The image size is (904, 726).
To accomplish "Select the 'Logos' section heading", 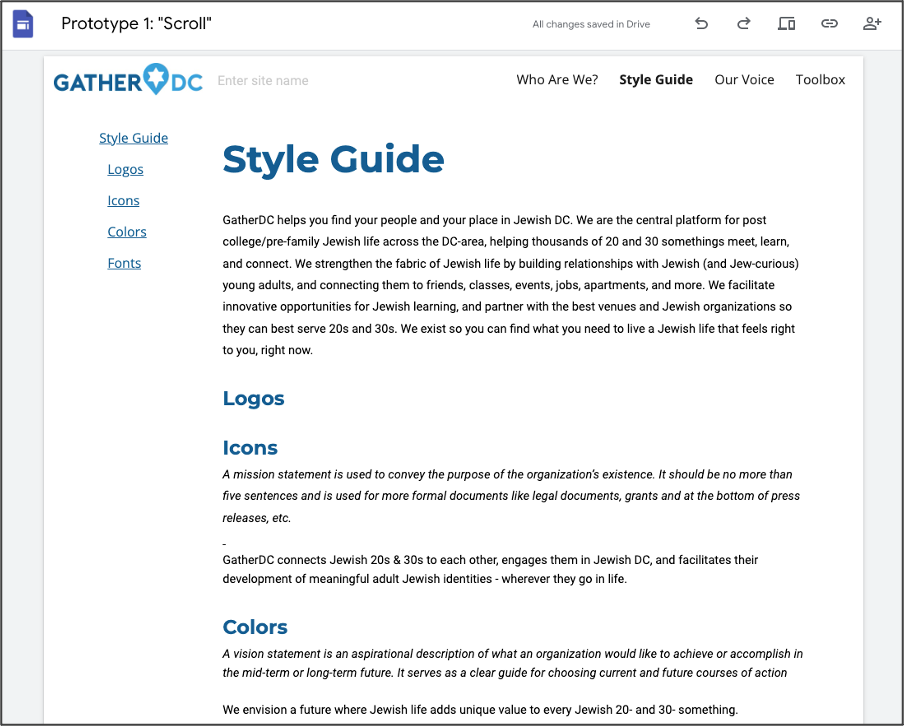I will pyautogui.click(x=254, y=398).
